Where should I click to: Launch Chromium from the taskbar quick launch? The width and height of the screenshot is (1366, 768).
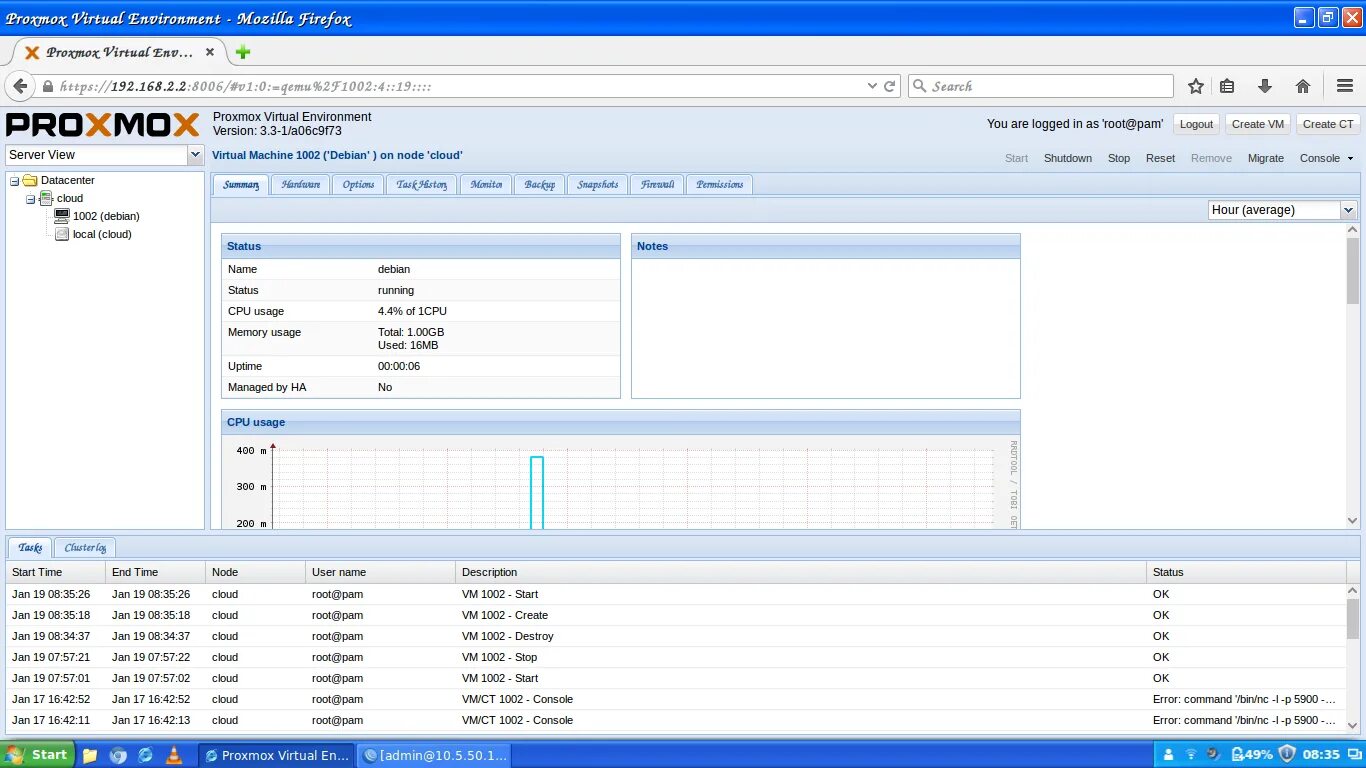[118, 755]
